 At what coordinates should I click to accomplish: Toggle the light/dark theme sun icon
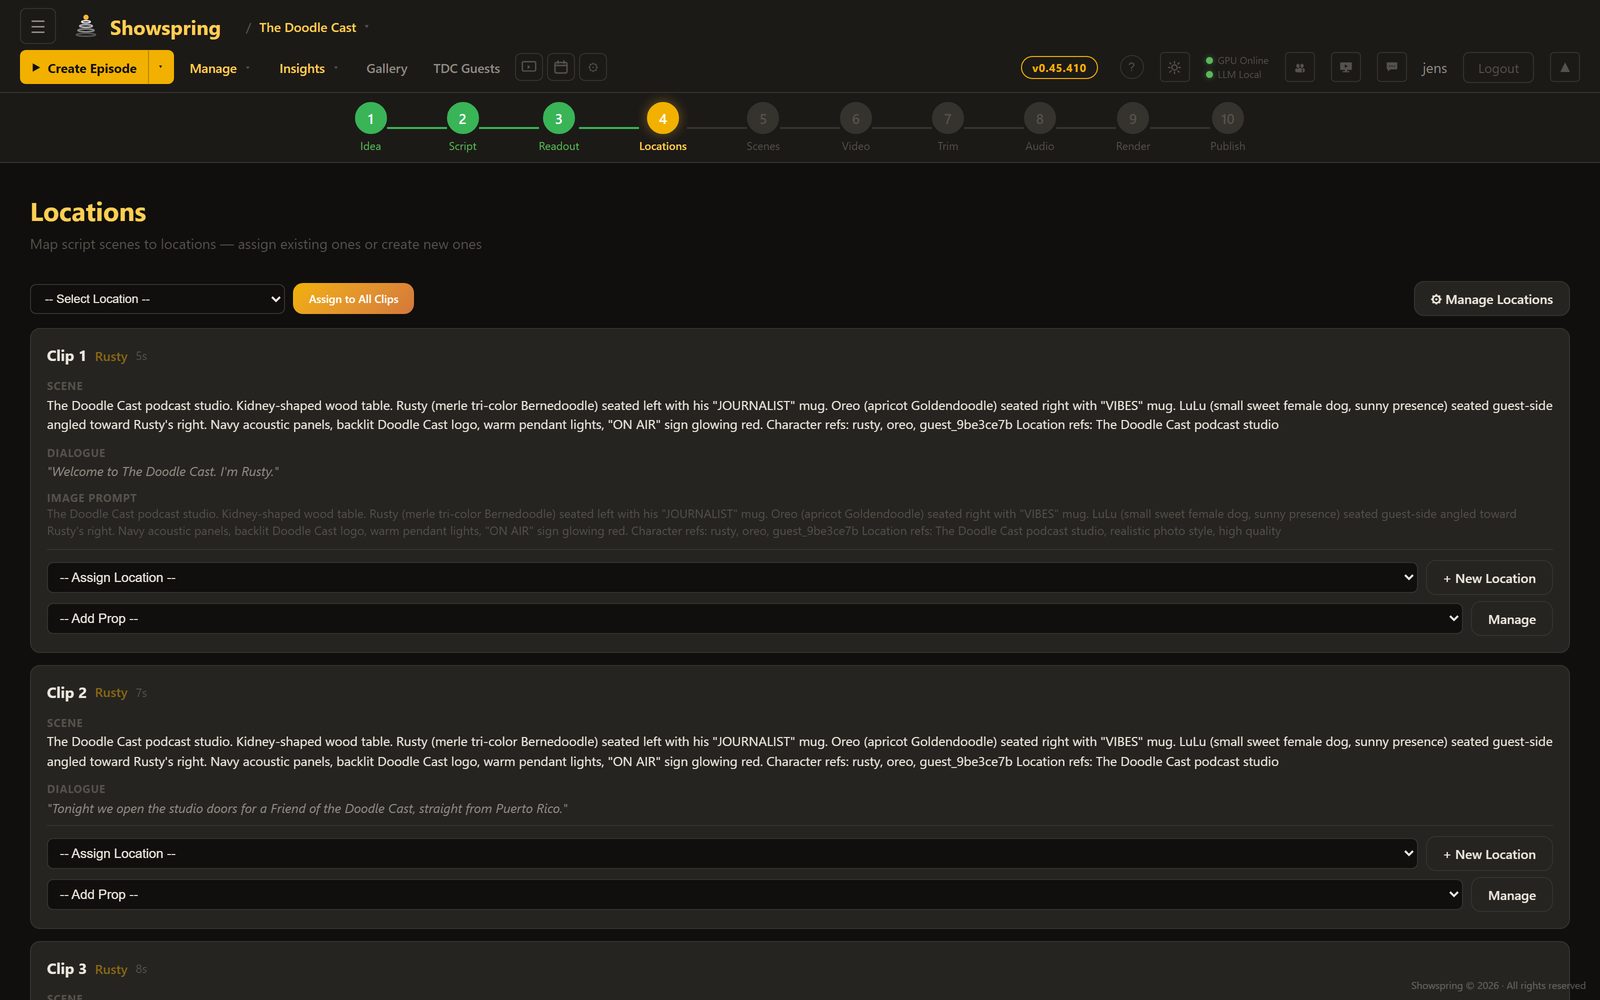[x=1175, y=67]
